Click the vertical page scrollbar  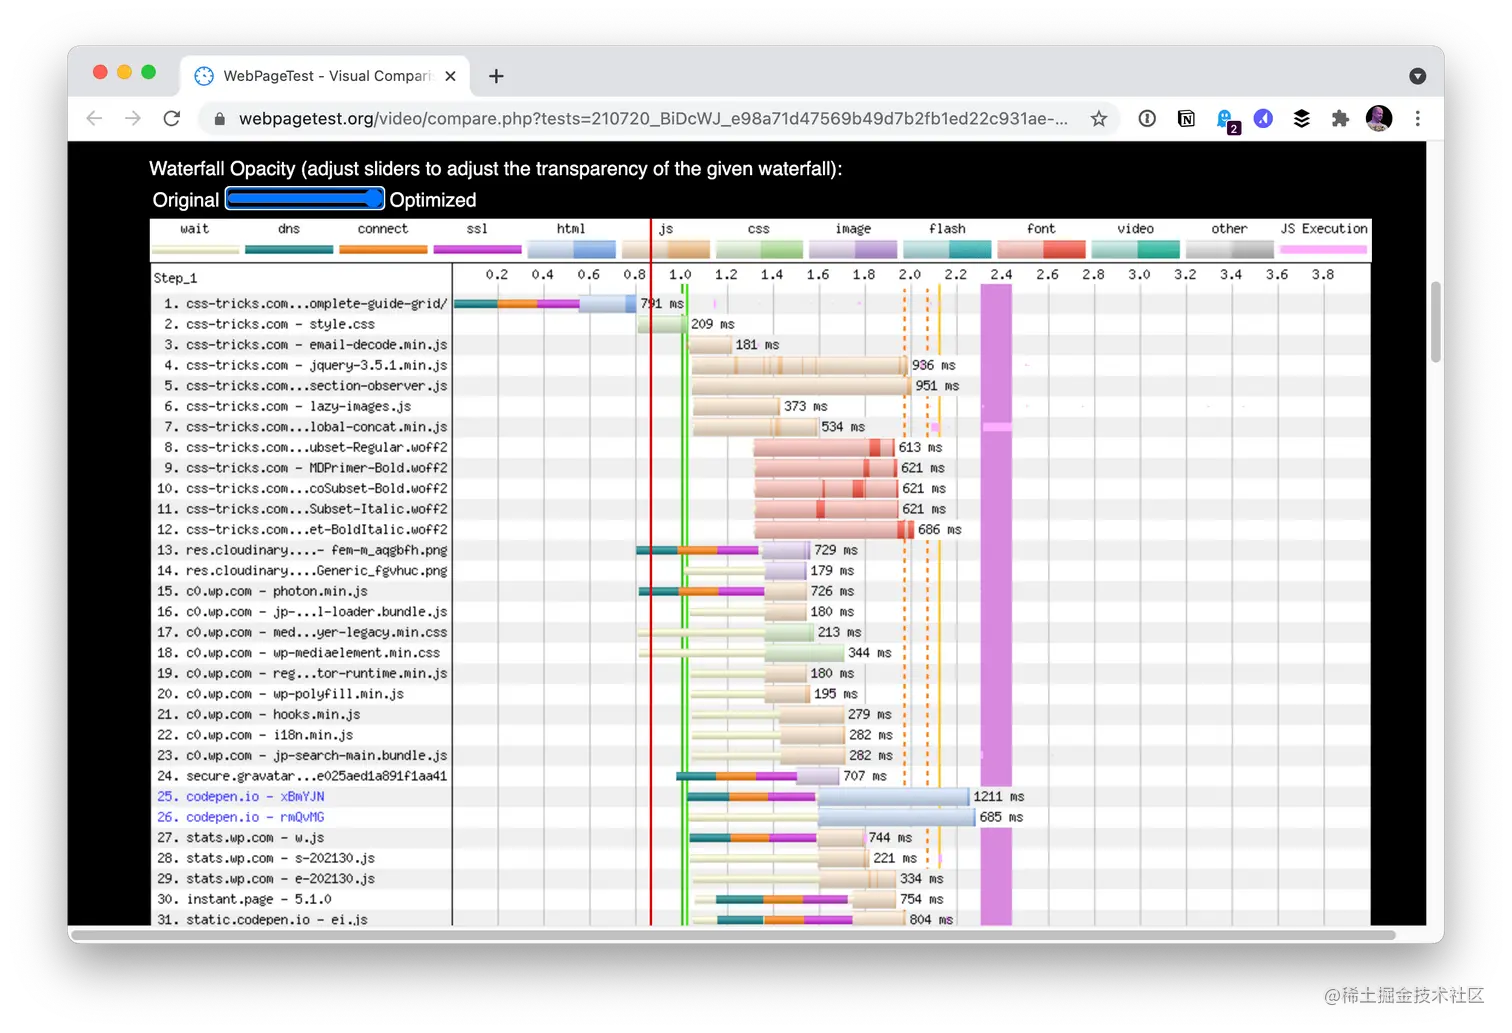(1435, 322)
